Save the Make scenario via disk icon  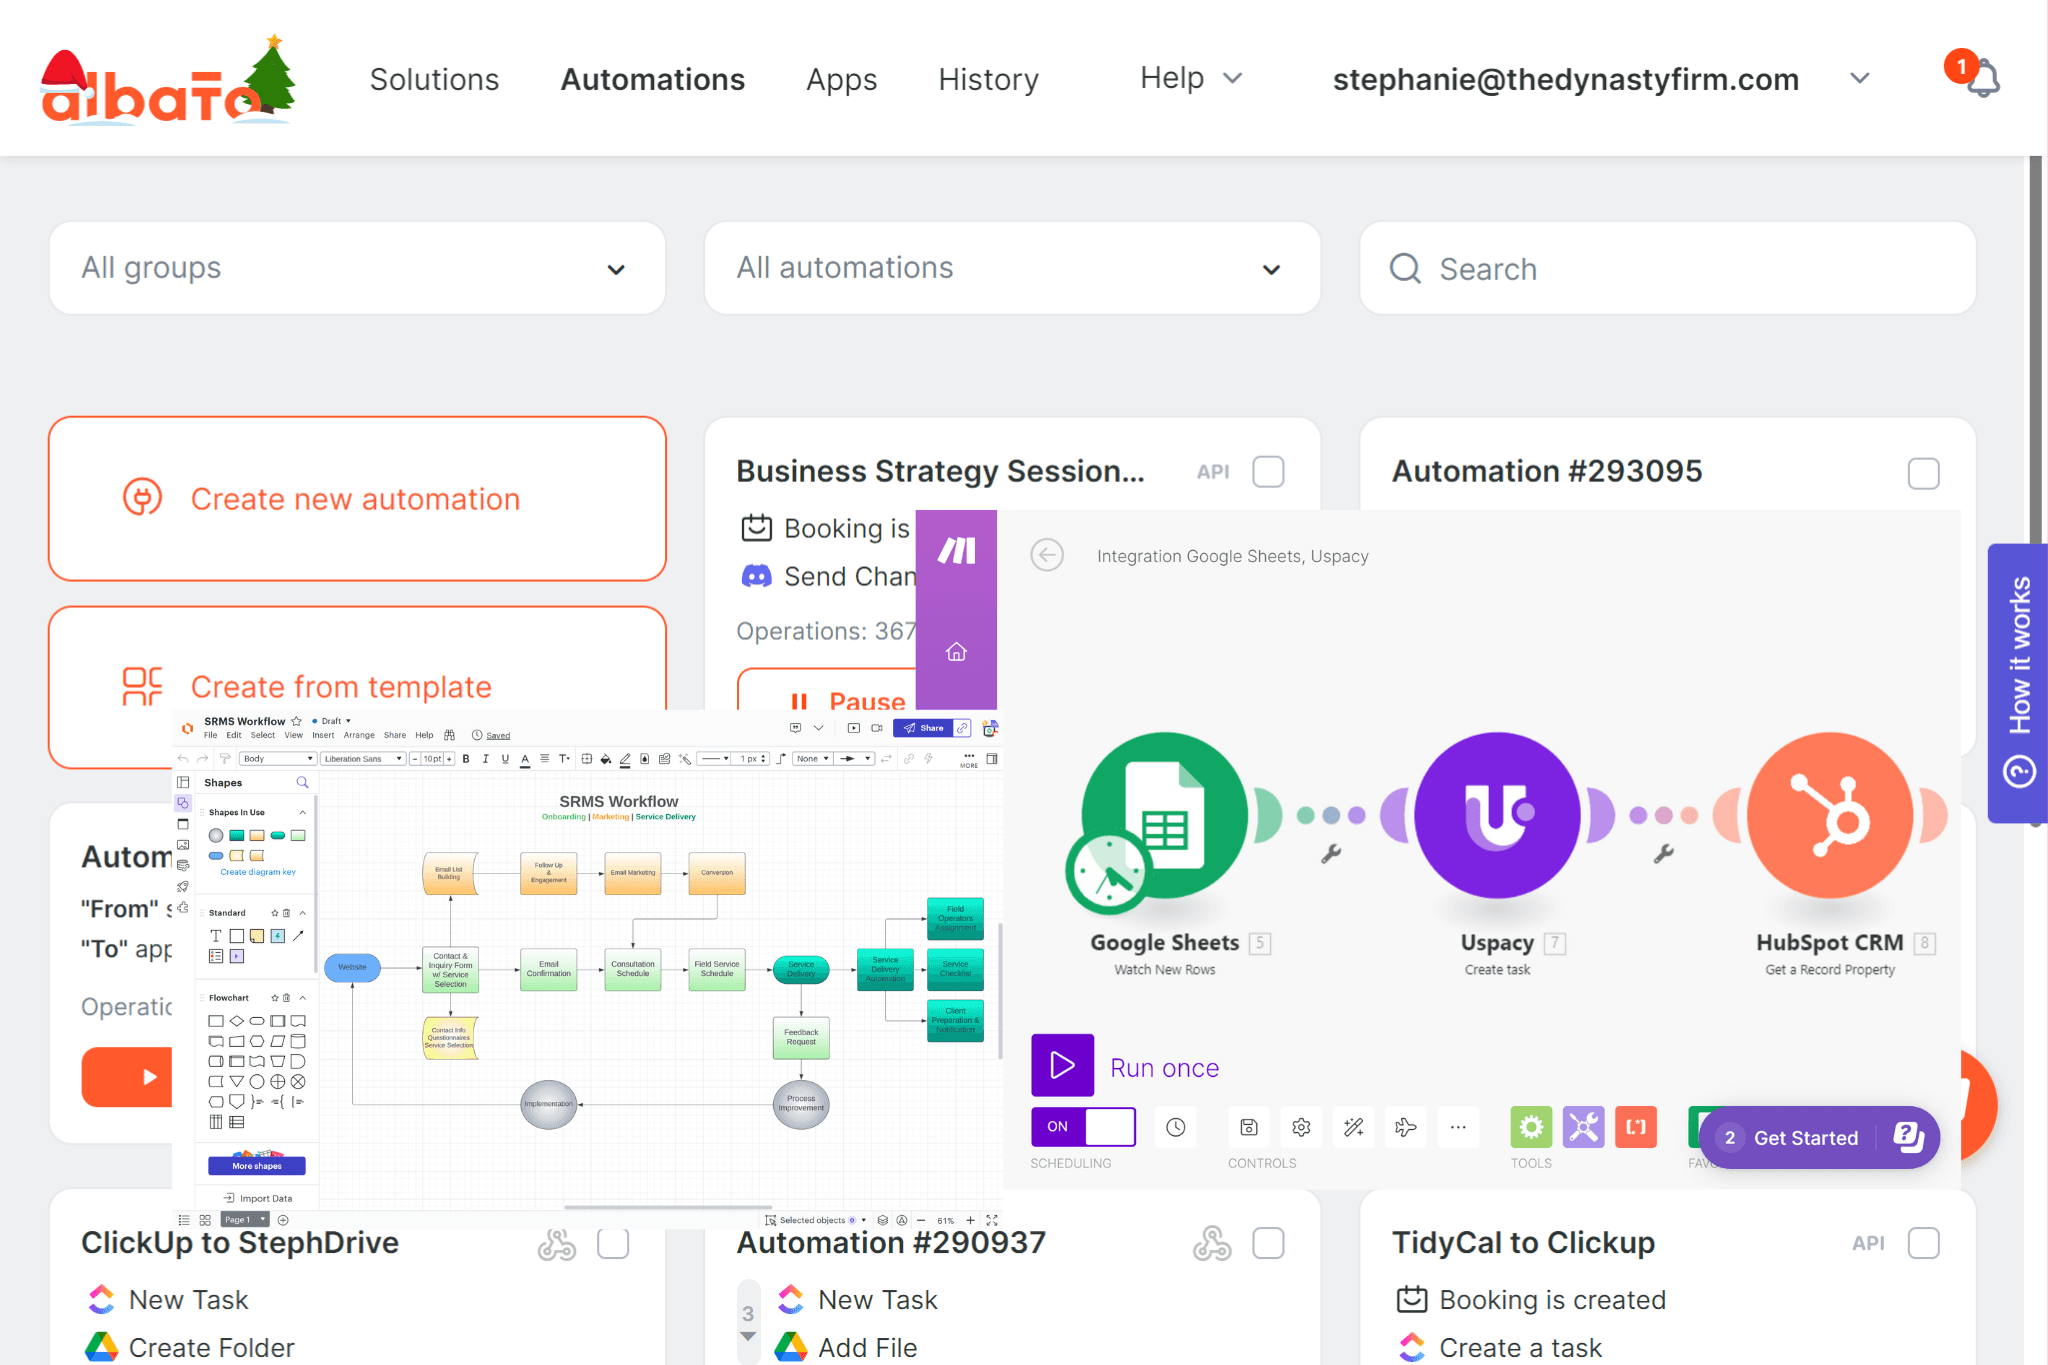[x=1249, y=1127]
